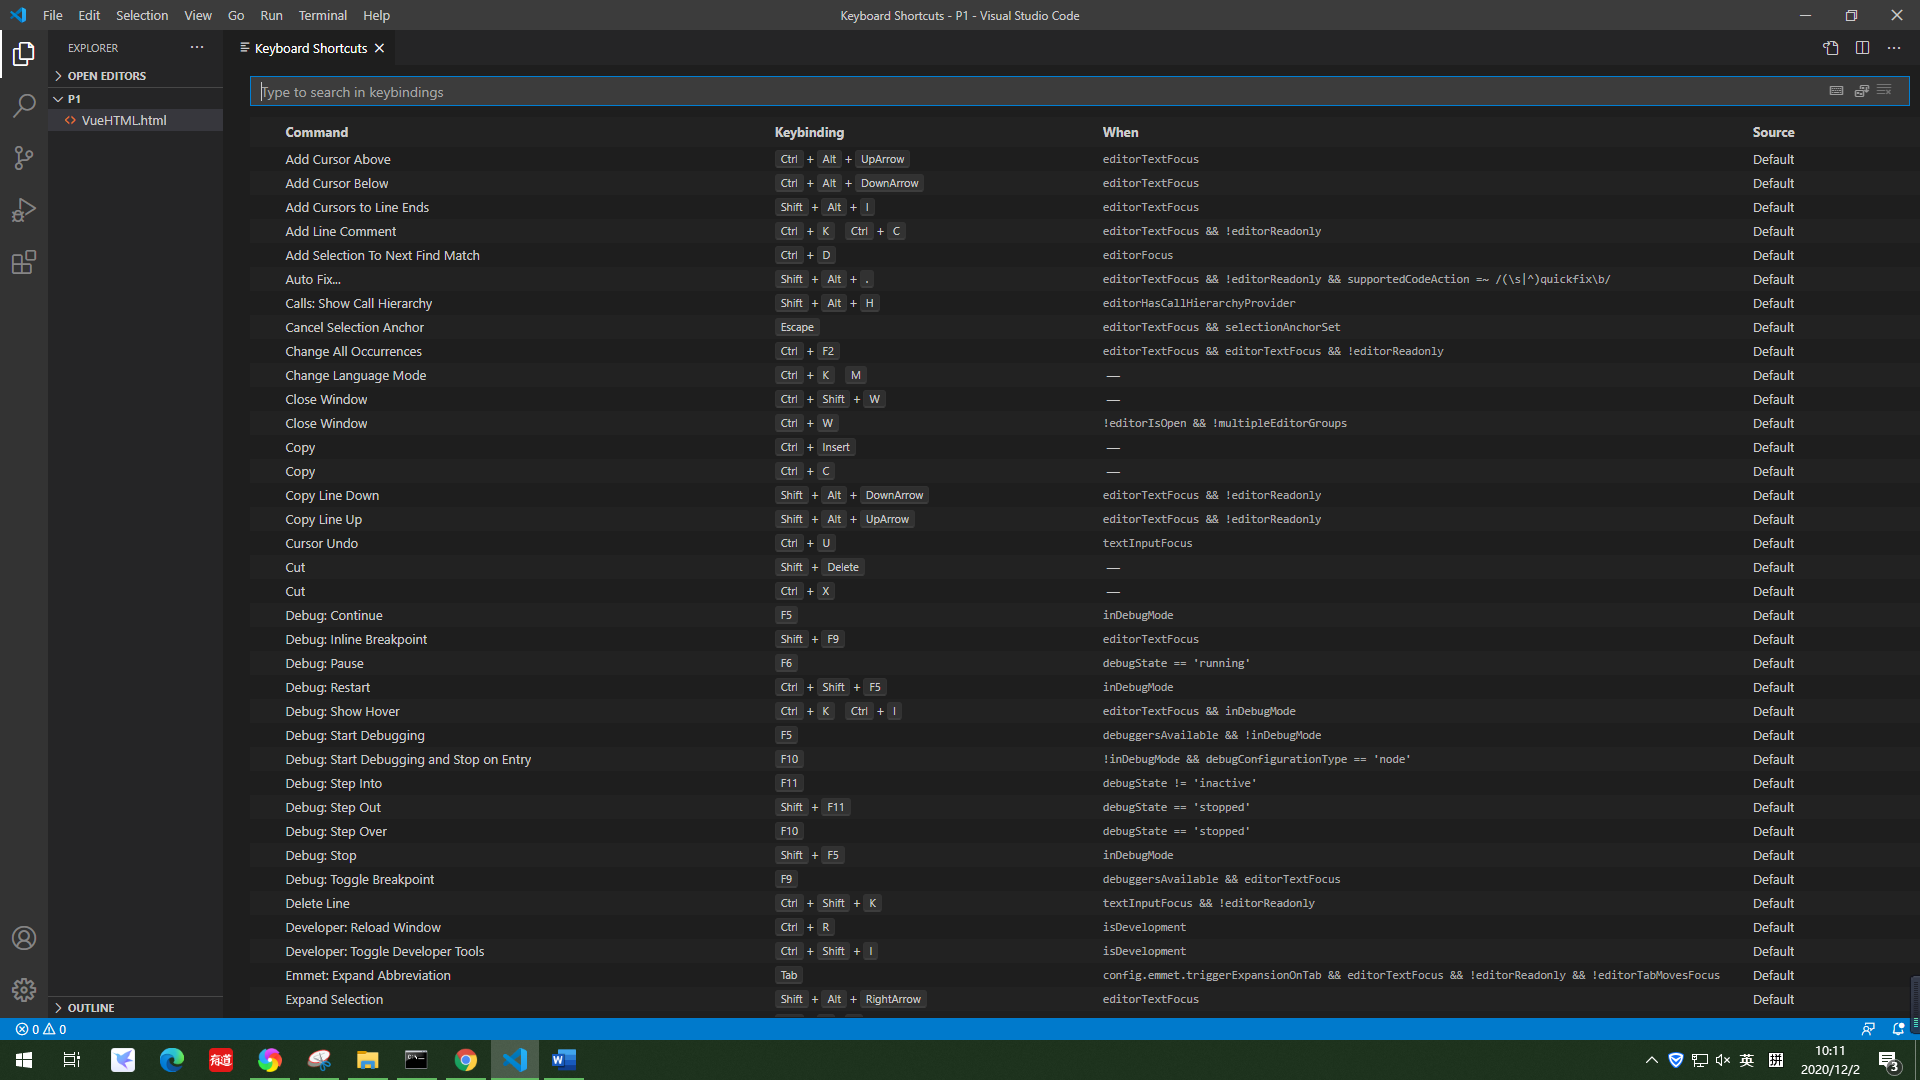
Task: Open VueHTML.html in the Explorer
Action: [x=124, y=120]
